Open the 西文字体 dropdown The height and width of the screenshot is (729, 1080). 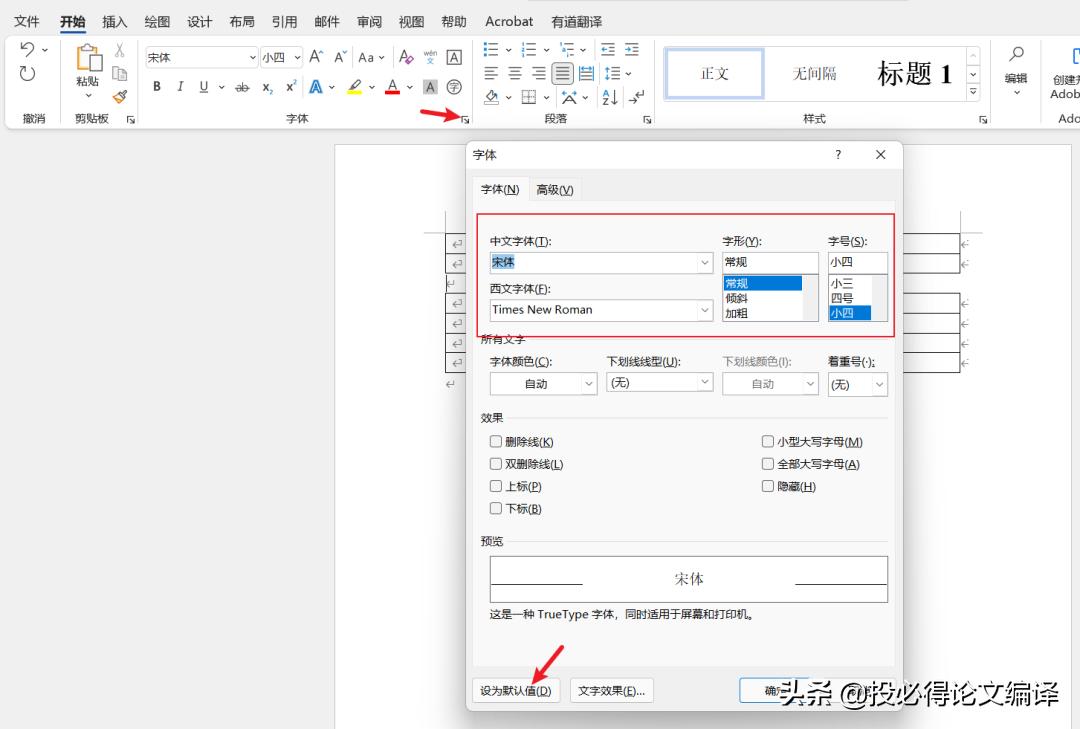click(706, 310)
